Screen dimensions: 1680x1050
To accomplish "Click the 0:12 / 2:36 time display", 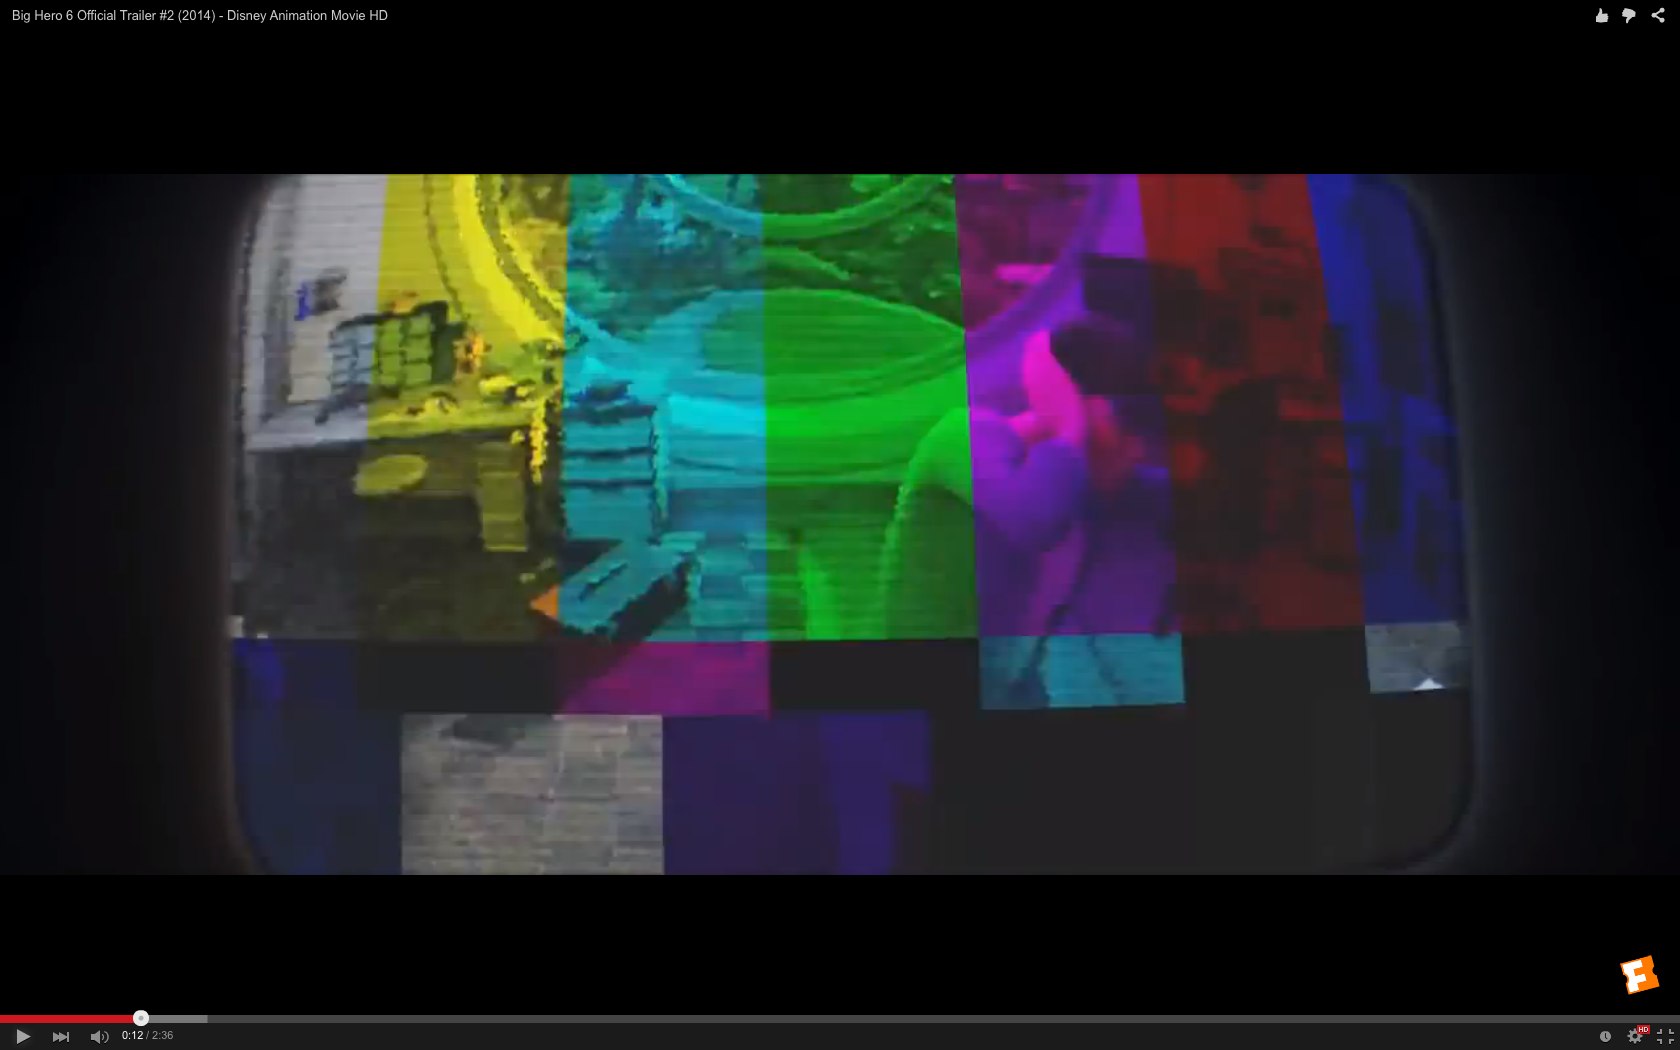I will point(147,1036).
